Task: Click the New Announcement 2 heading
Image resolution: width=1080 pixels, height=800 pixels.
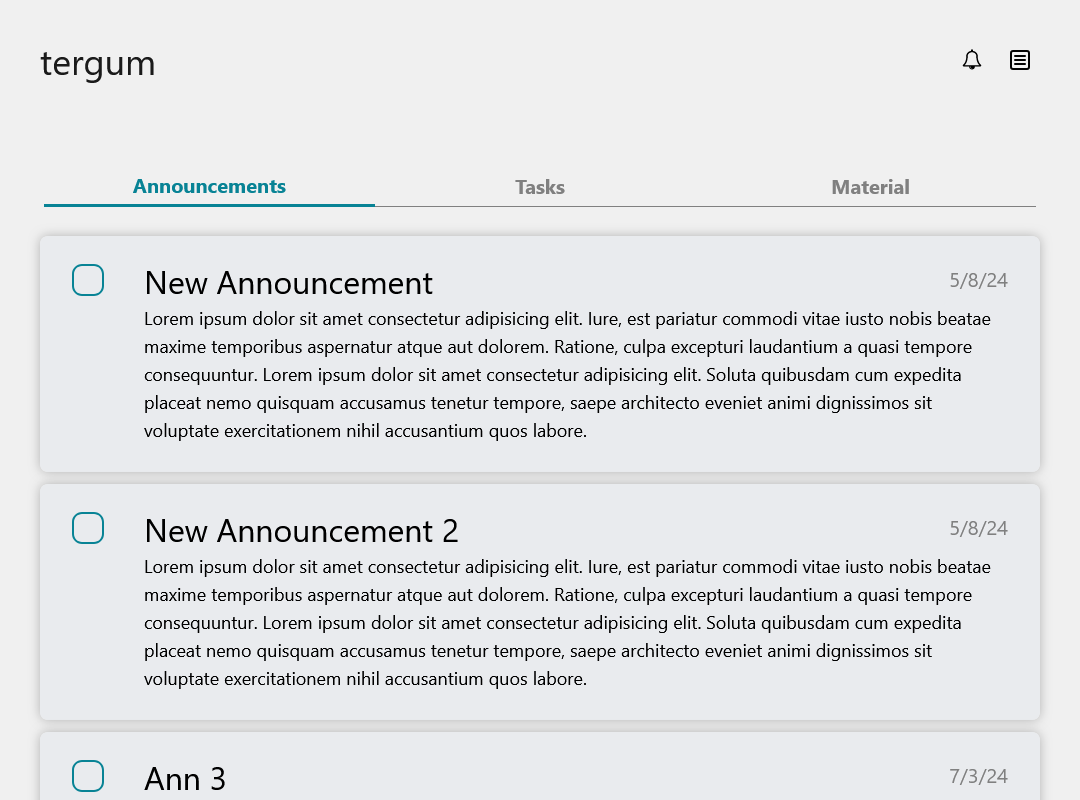Action: coord(301,531)
